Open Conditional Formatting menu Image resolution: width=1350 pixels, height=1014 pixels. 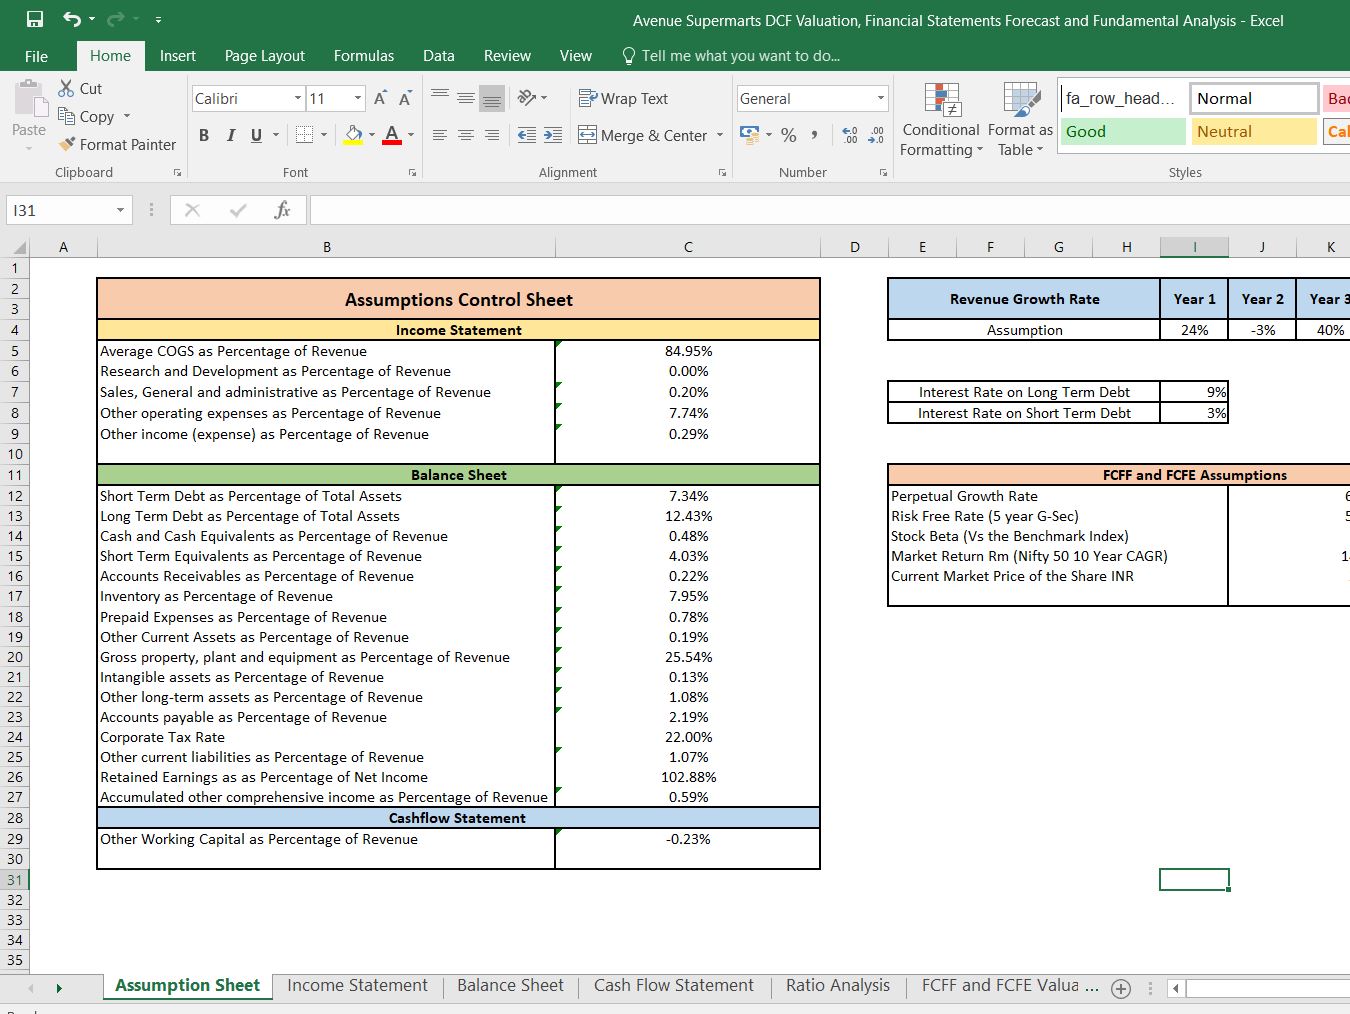point(940,120)
